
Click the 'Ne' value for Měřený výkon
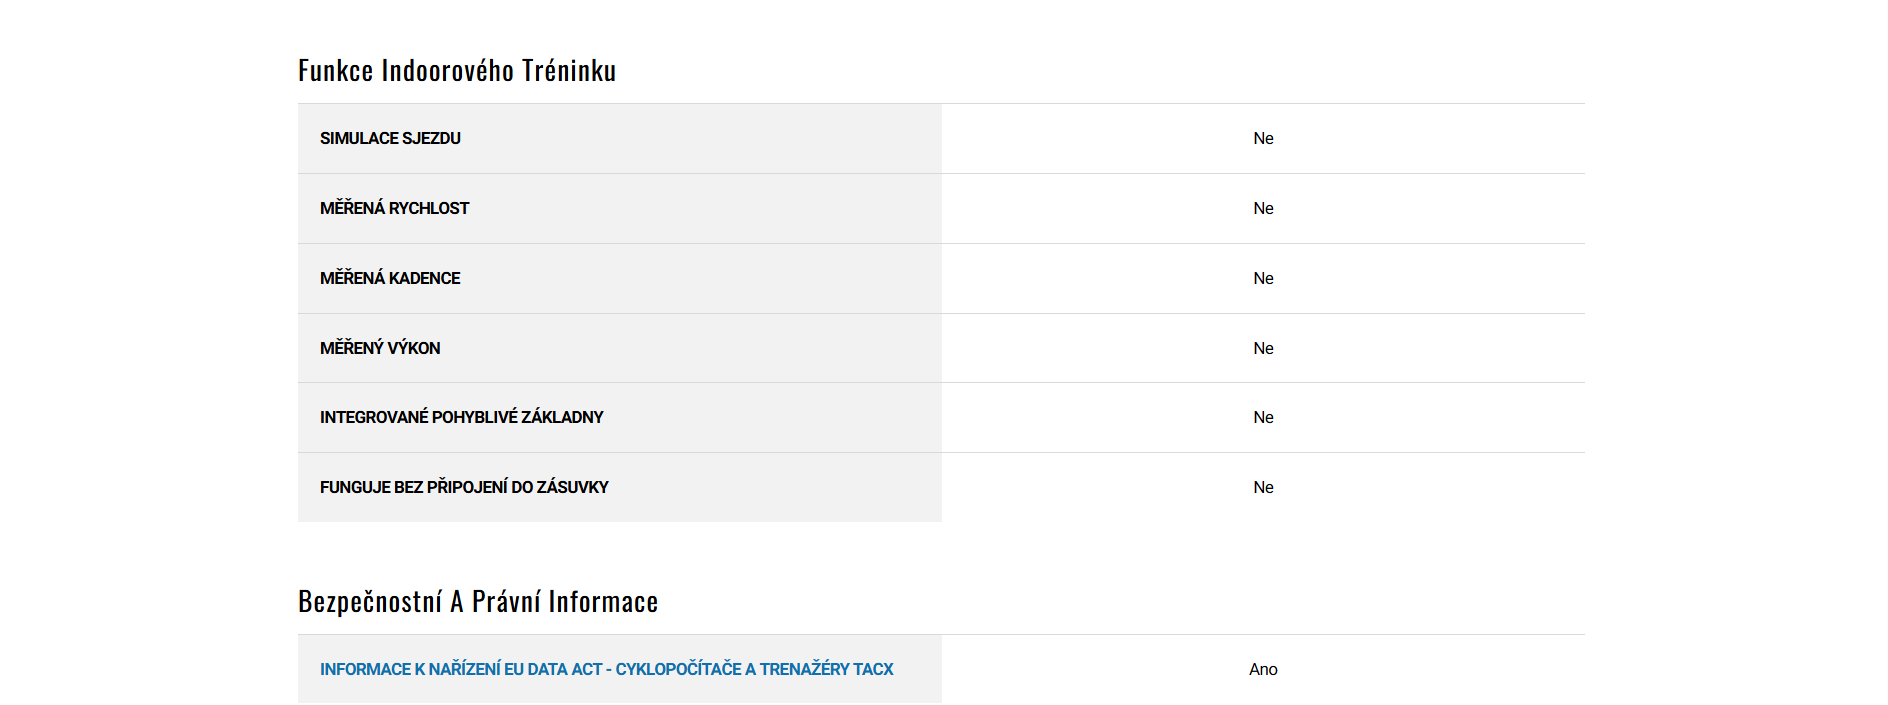click(x=1263, y=348)
